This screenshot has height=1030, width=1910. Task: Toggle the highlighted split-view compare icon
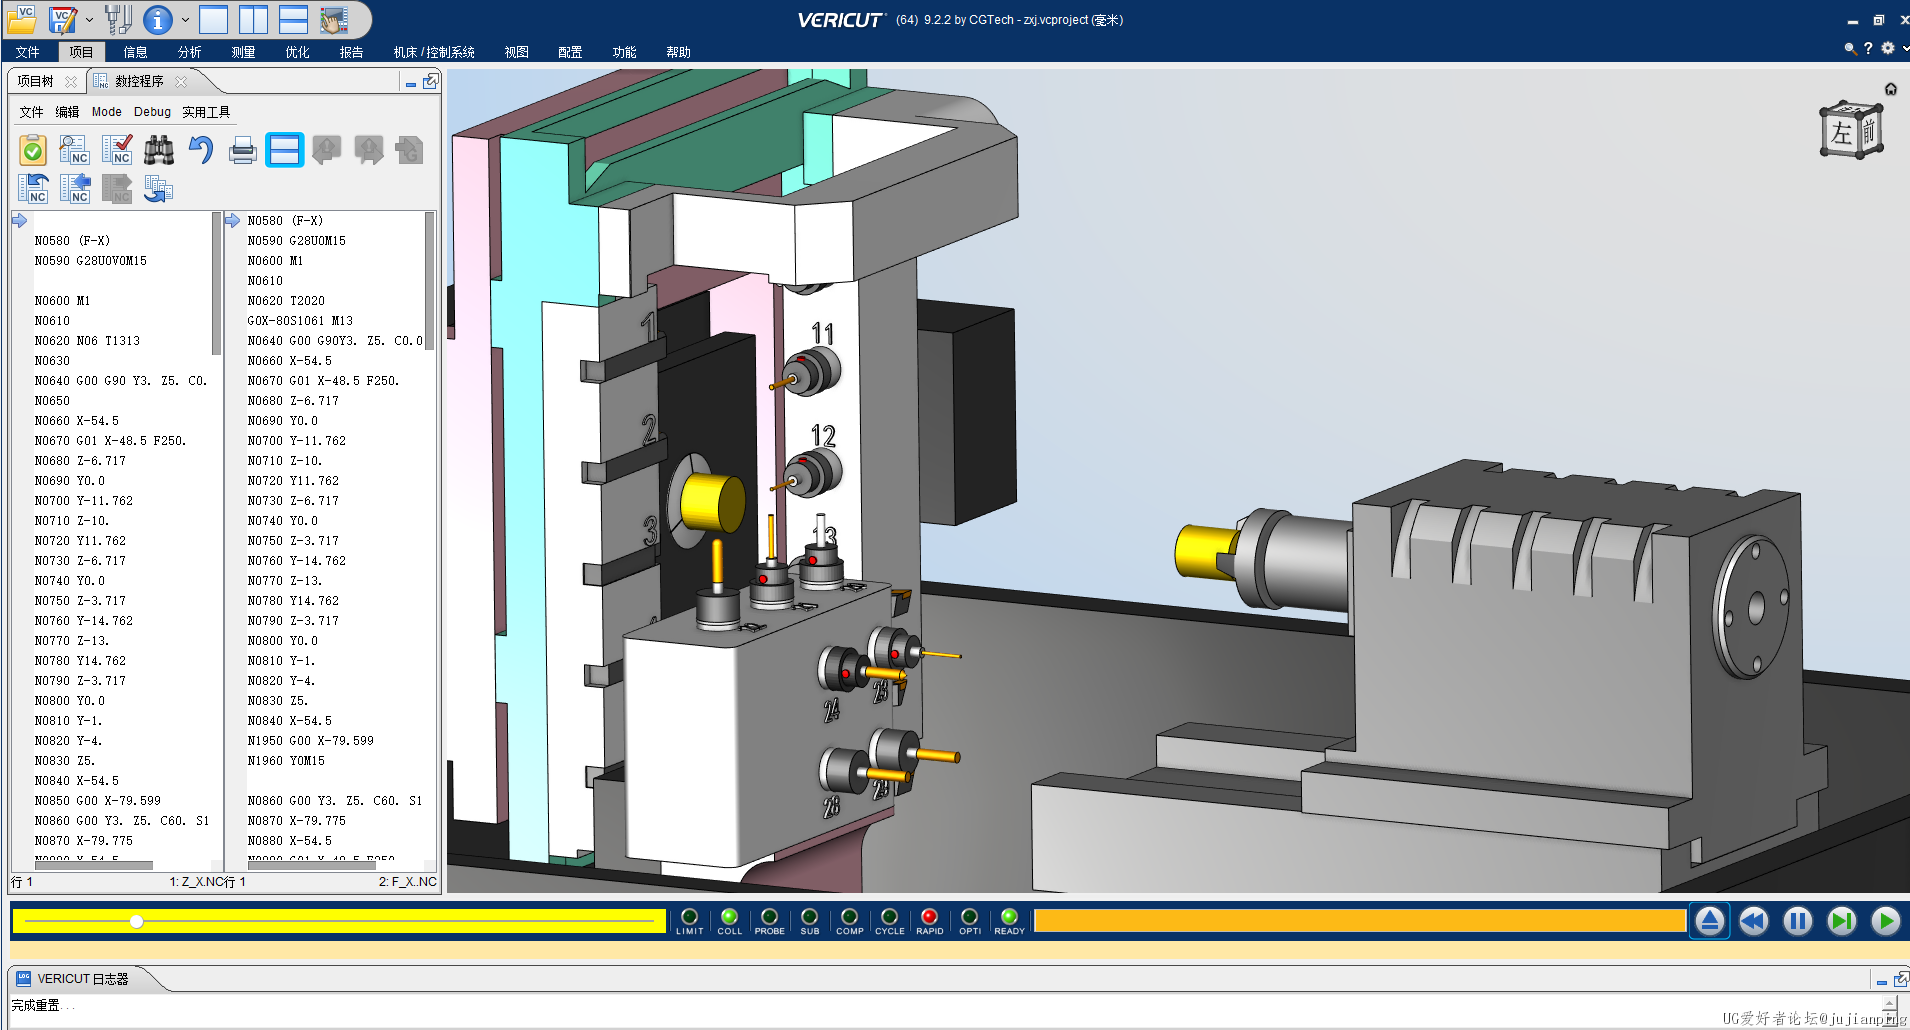[x=285, y=150]
